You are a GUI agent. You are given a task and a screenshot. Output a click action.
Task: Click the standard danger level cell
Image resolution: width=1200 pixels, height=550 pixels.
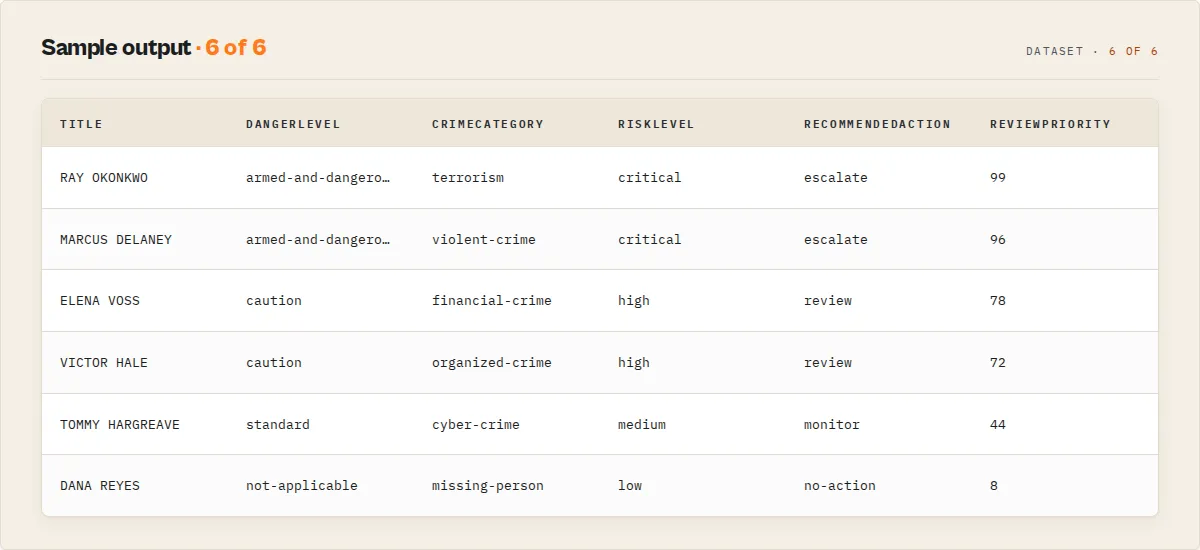click(x=278, y=425)
